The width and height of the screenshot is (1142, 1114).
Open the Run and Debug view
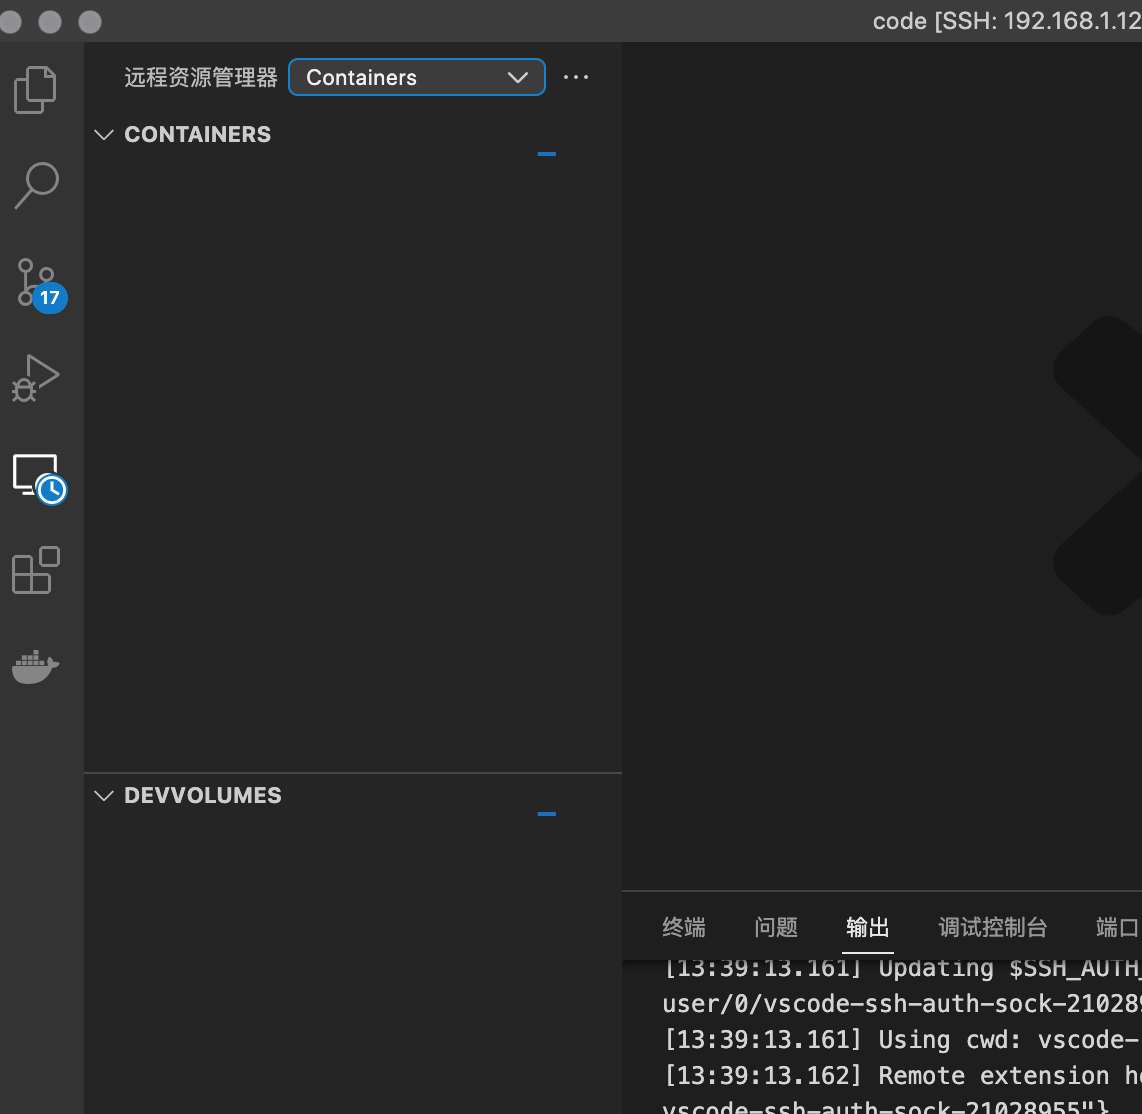[35, 378]
